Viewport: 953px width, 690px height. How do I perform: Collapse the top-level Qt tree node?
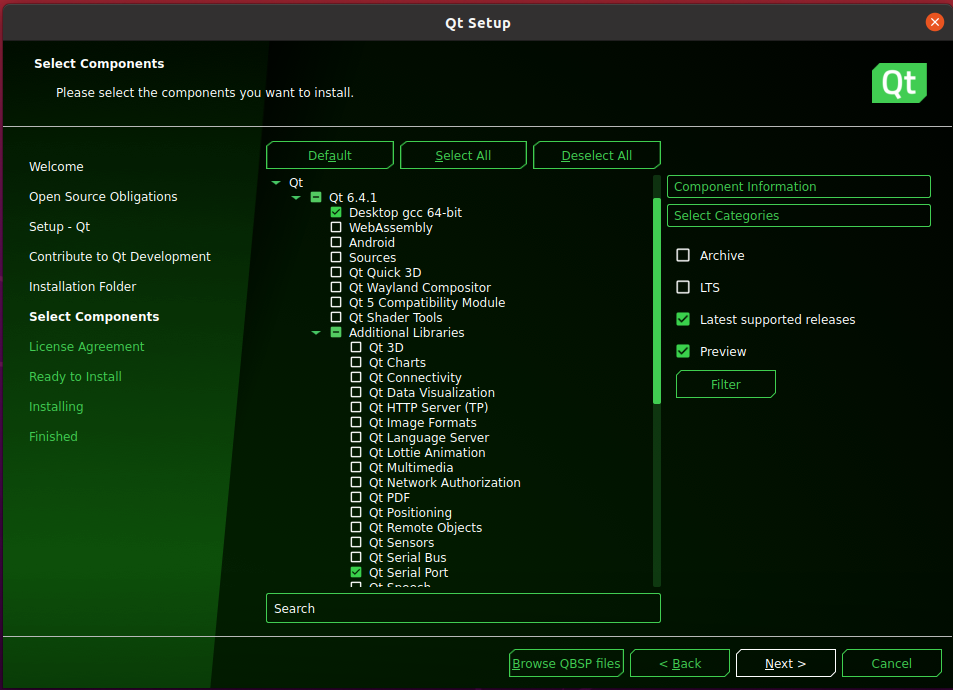pyautogui.click(x=276, y=182)
